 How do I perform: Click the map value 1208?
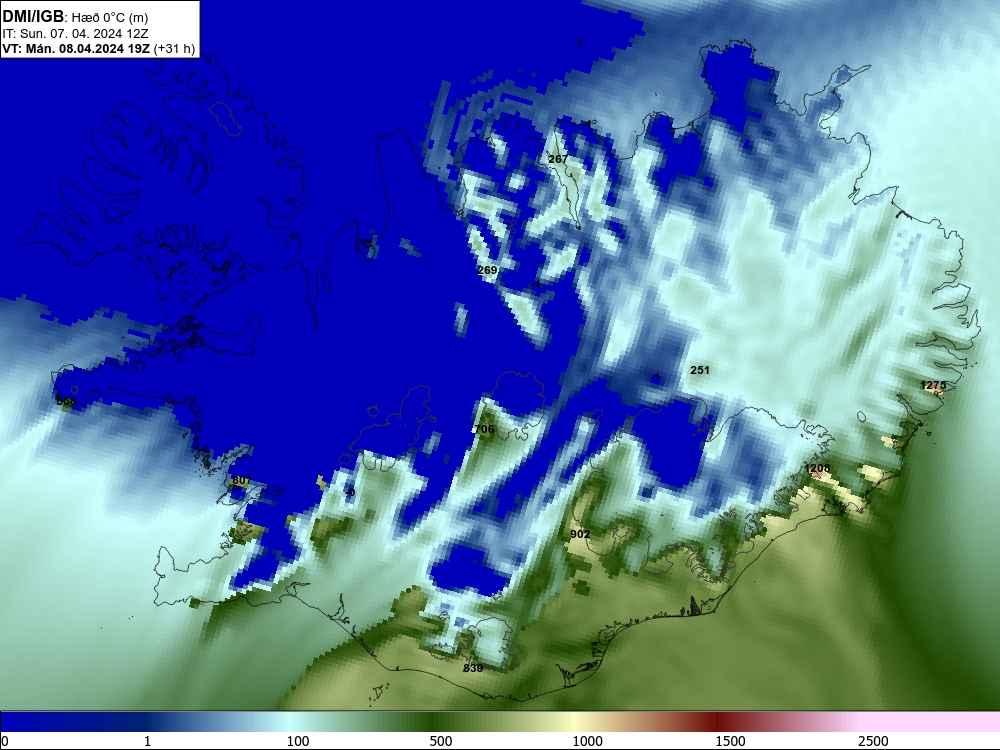coord(818,469)
